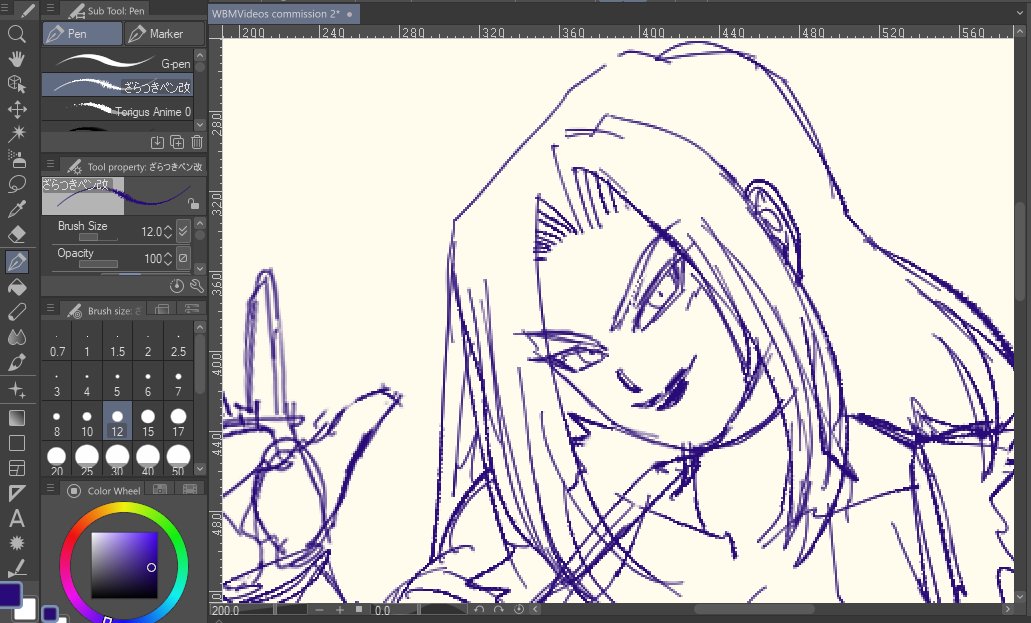This screenshot has width=1031, height=623.
Task: Select the Gradient tool
Action: point(16,418)
